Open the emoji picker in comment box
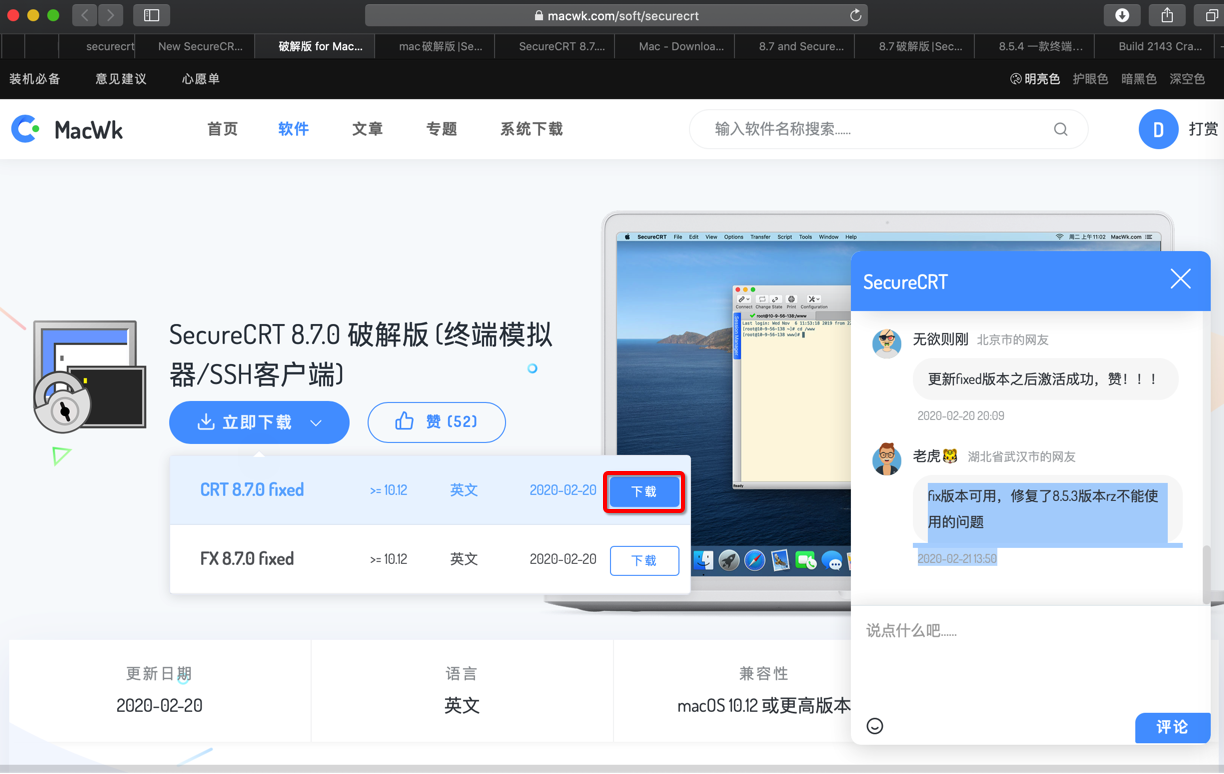The height and width of the screenshot is (774, 1224). (x=875, y=726)
